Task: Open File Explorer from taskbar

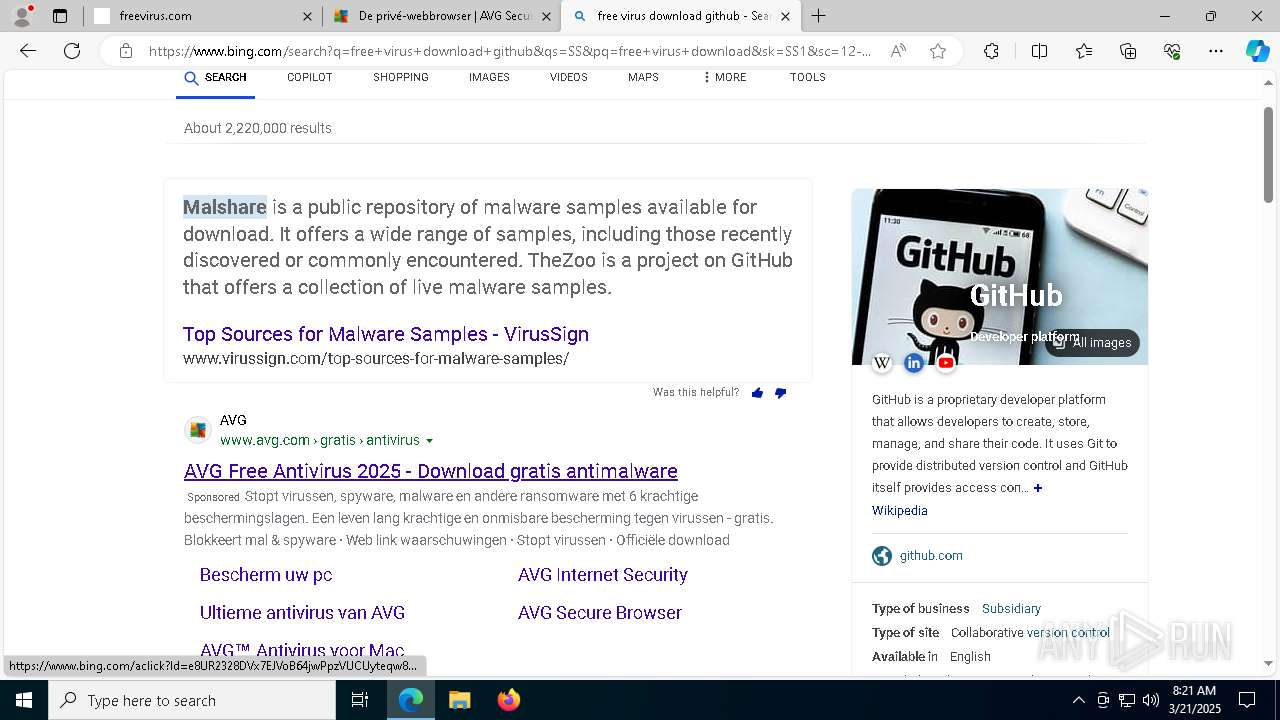Action: coord(459,700)
